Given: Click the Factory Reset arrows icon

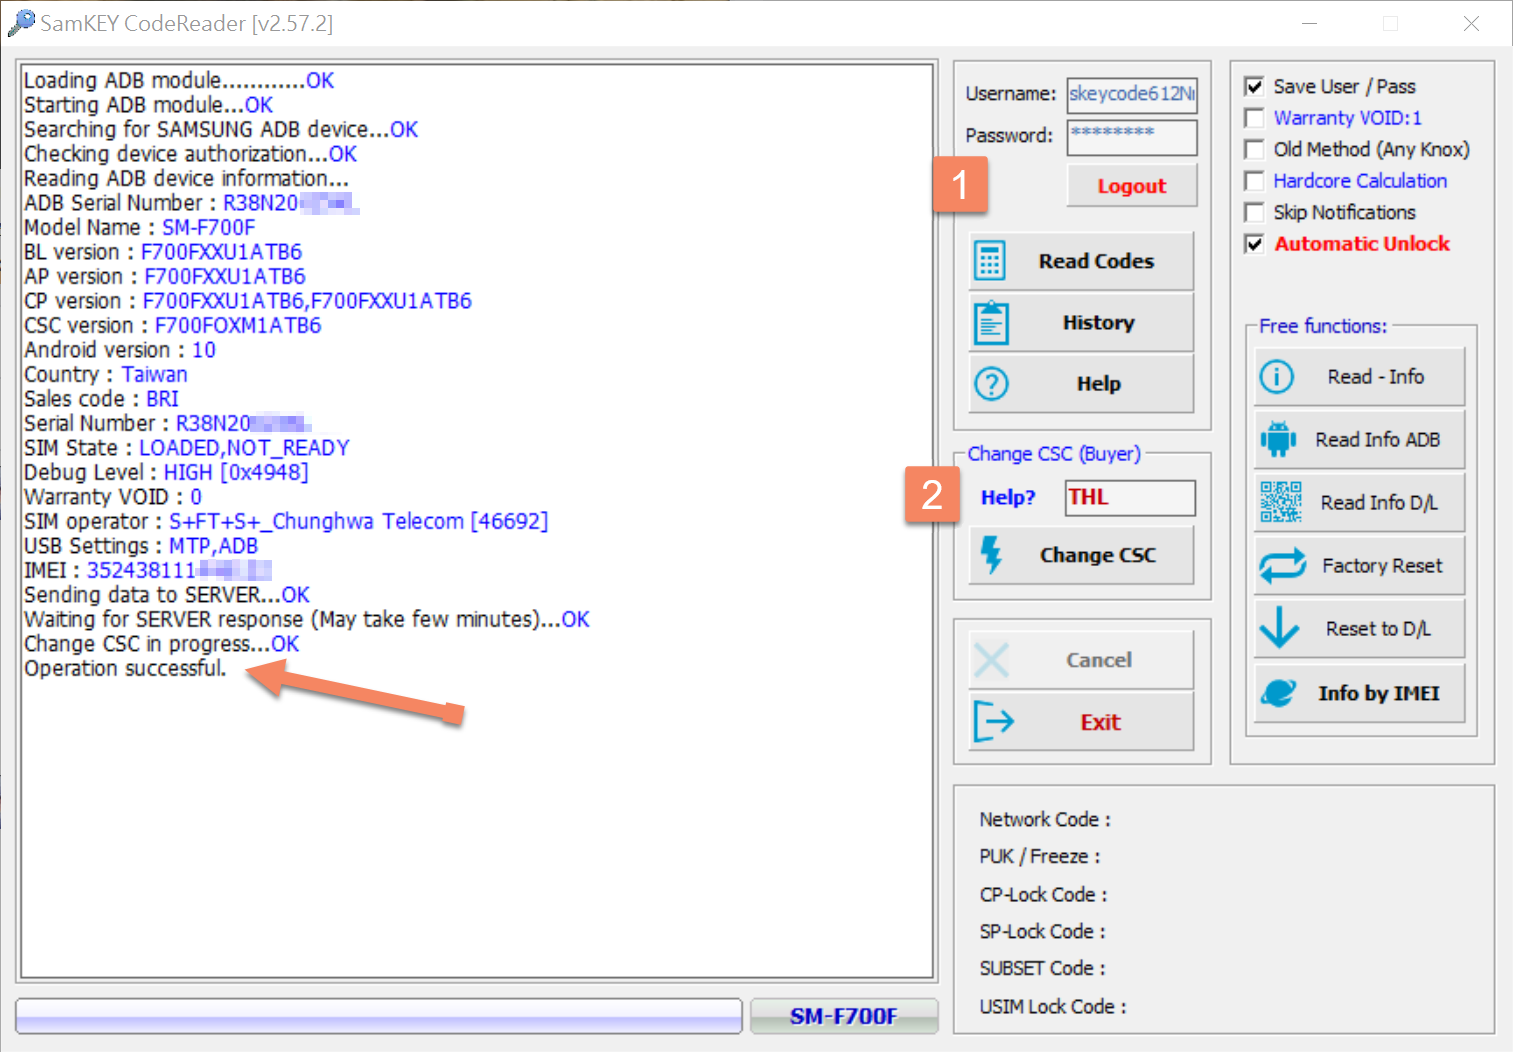Looking at the screenshot, I should 1282,566.
